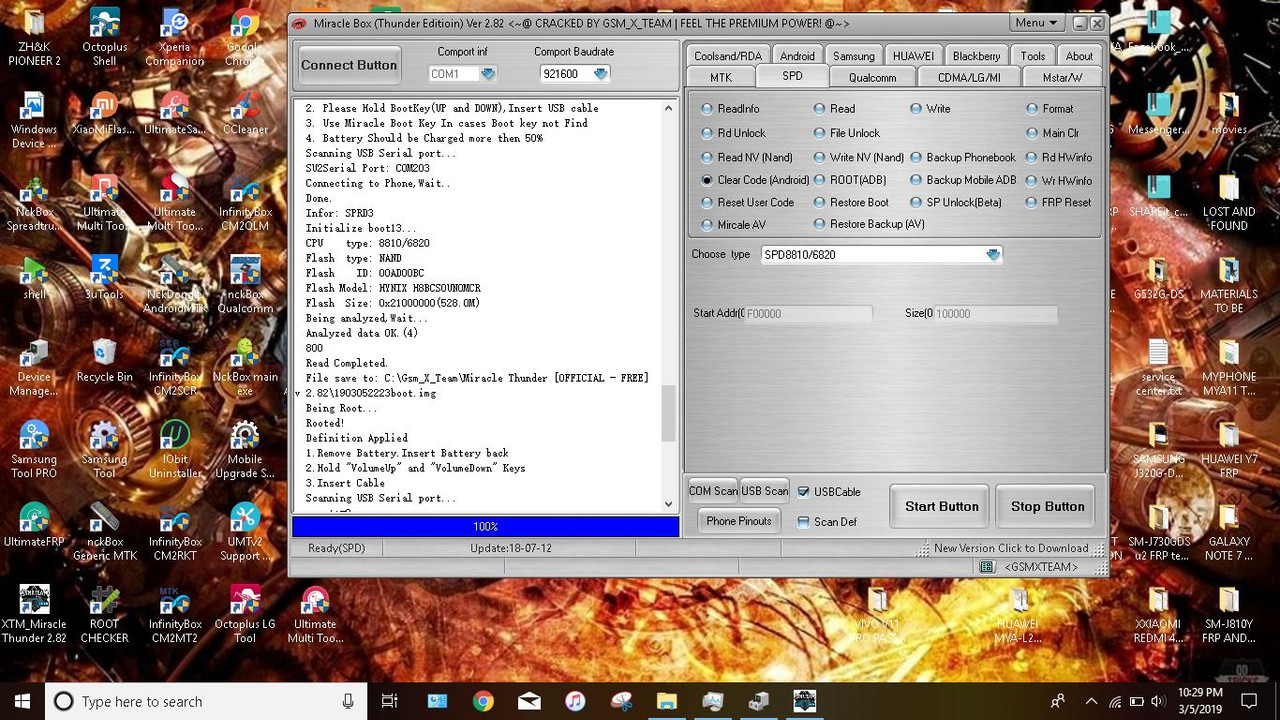Open ROOT CHECKER desktop icon

pyautogui.click(x=104, y=614)
